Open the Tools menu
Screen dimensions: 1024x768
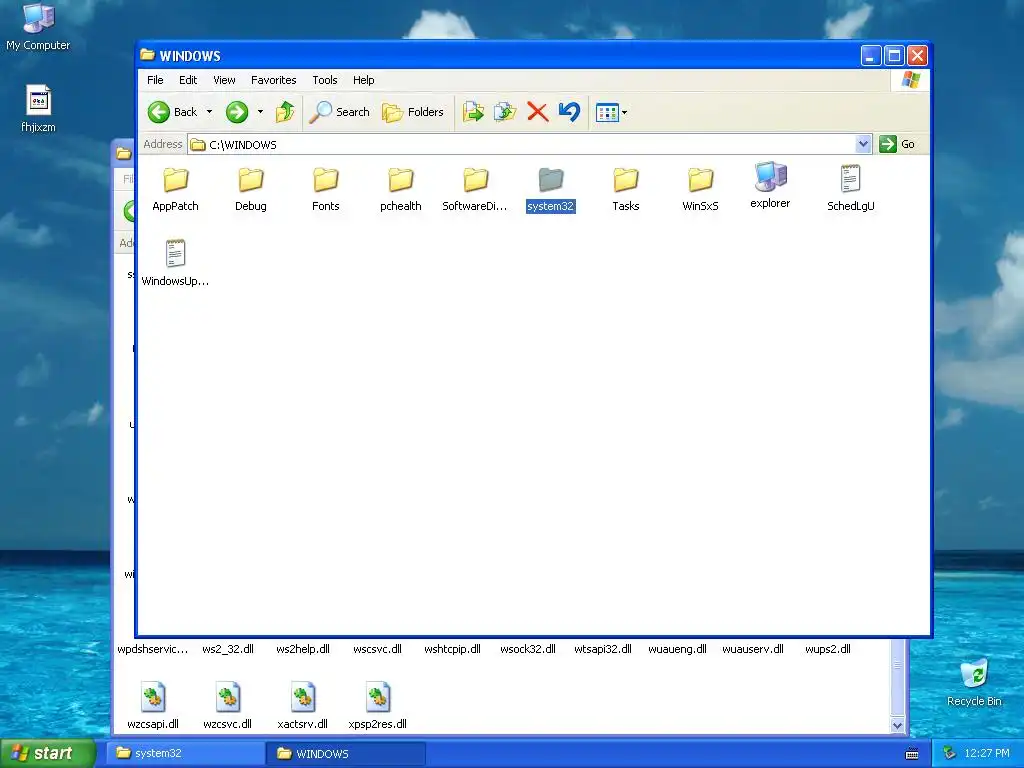pyautogui.click(x=325, y=80)
